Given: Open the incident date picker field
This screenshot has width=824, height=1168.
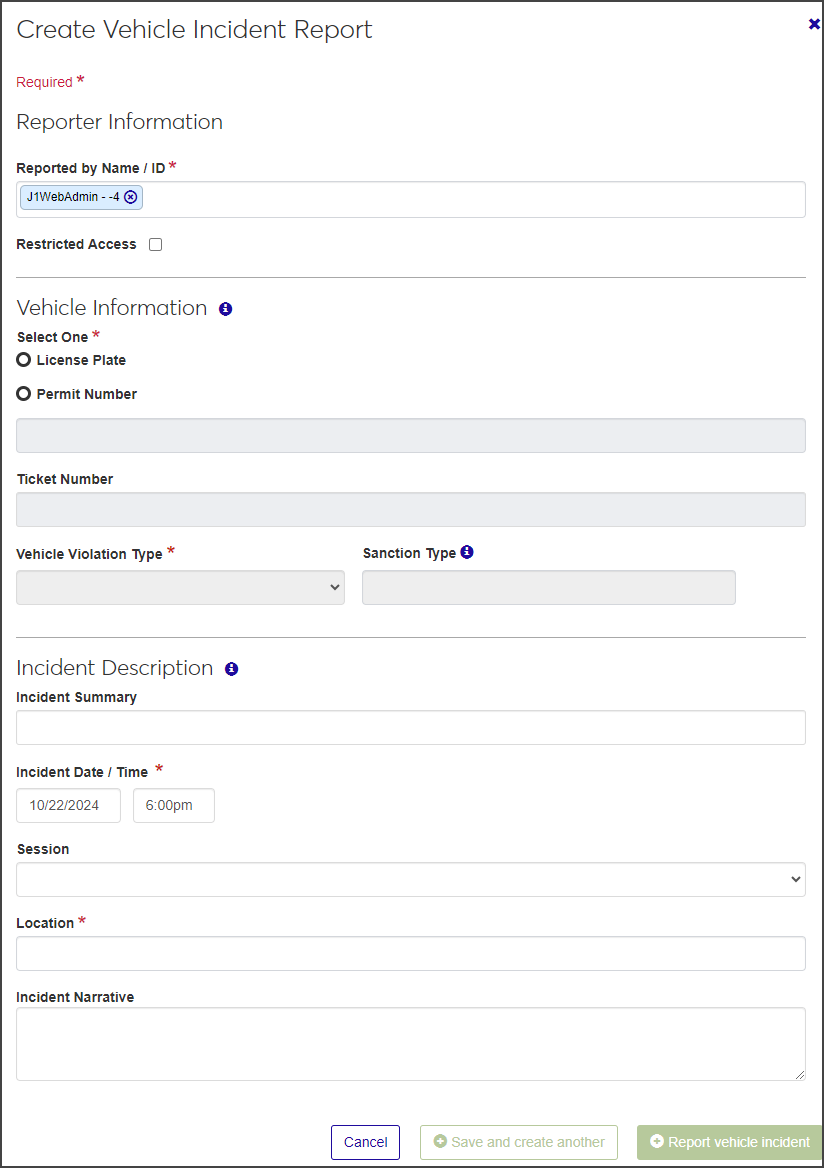Looking at the screenshot, I should (x=68, y=805).
